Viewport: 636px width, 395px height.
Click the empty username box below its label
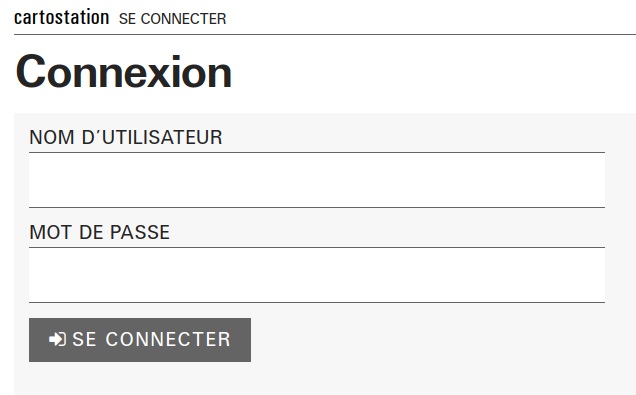point(317,180)
